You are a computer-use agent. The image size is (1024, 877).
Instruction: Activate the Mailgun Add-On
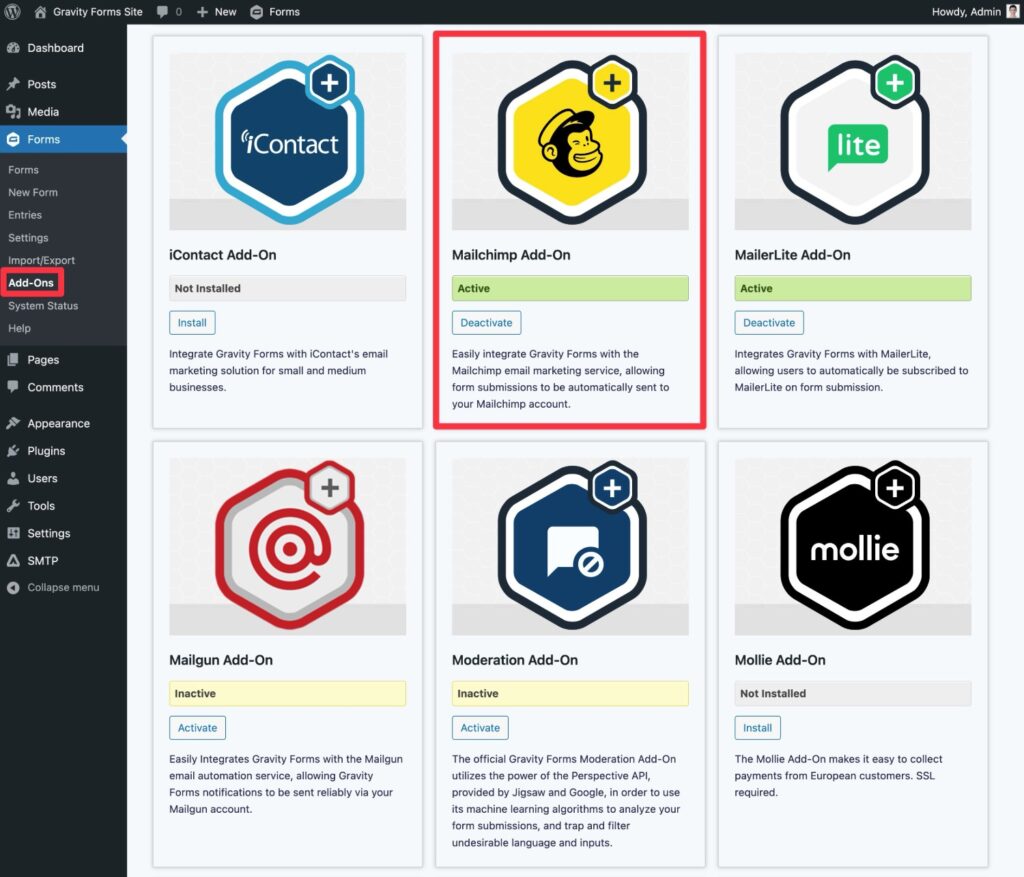tap(197, 728)
